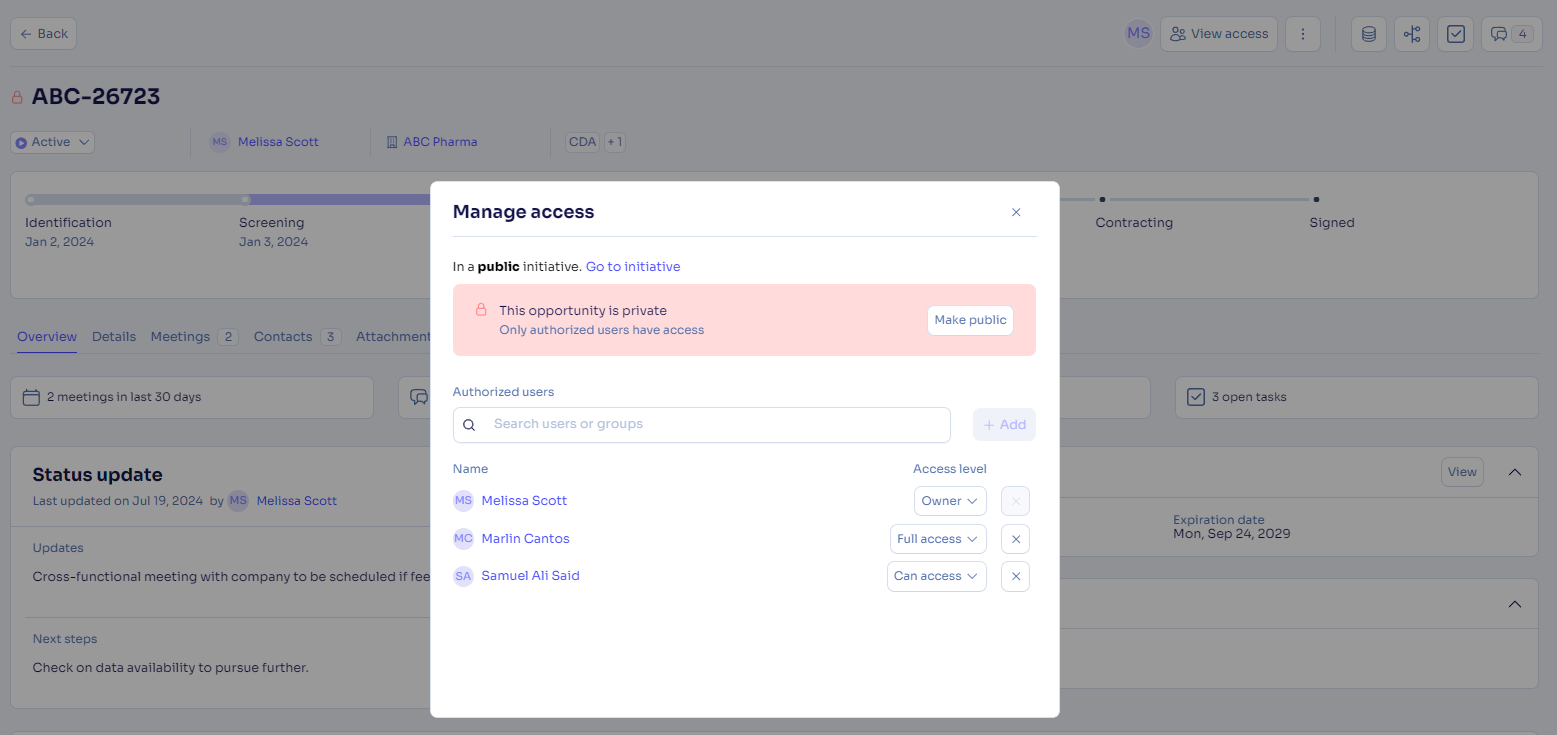Viewport: 1557px width, 735px height.
Task: Click the MS avatar in top bar
Action: 1138,34
